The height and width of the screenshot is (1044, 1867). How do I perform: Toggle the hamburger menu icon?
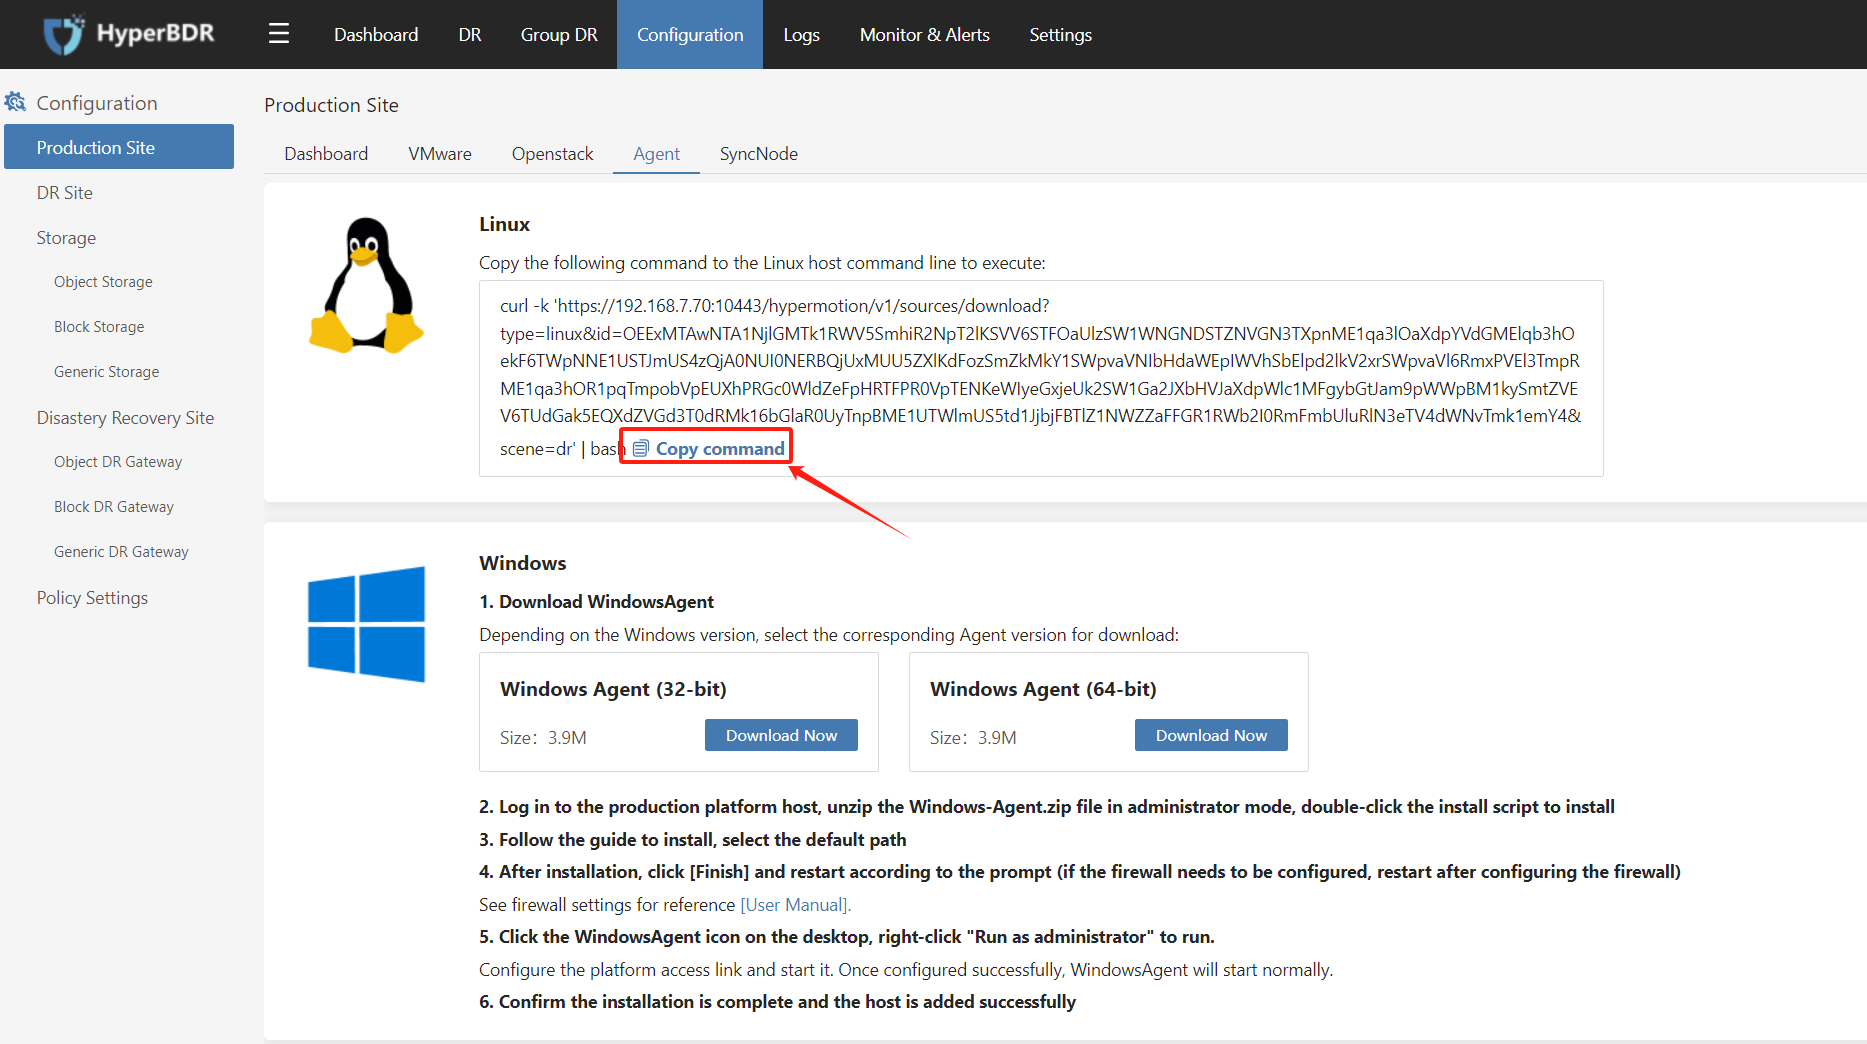[x=279, y=34]
